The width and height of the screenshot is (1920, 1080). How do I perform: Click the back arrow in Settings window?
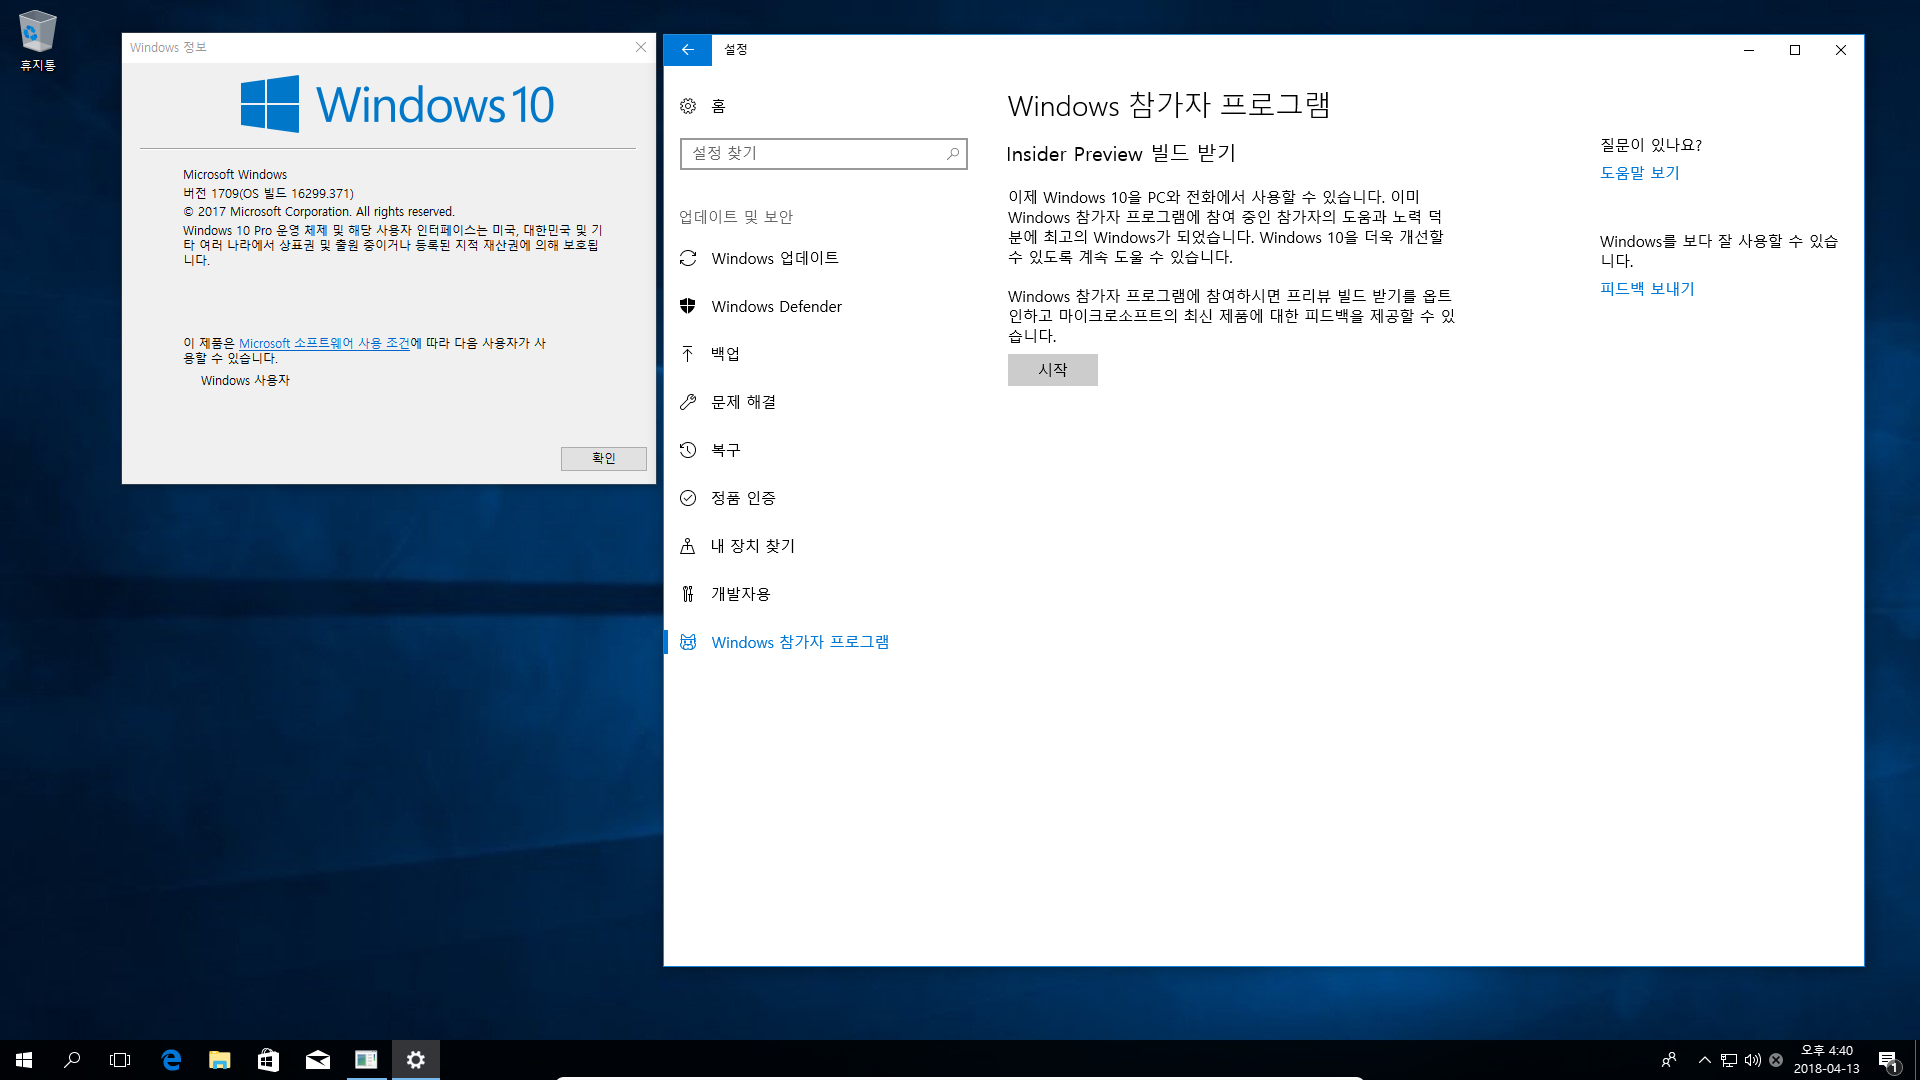pos(688,50)
